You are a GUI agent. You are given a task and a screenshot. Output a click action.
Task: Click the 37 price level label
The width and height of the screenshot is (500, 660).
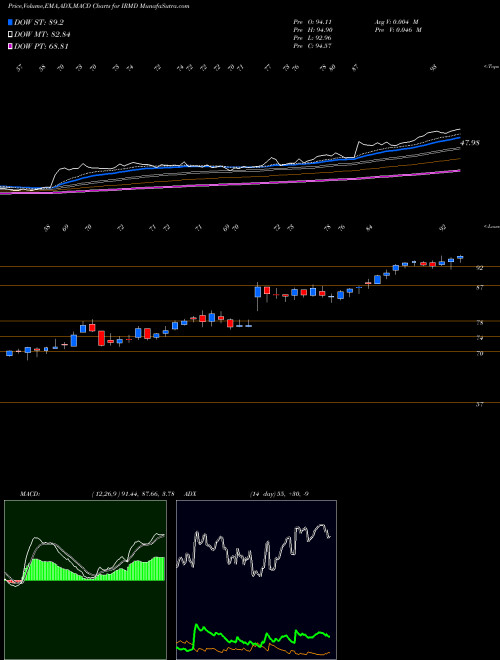479,405
